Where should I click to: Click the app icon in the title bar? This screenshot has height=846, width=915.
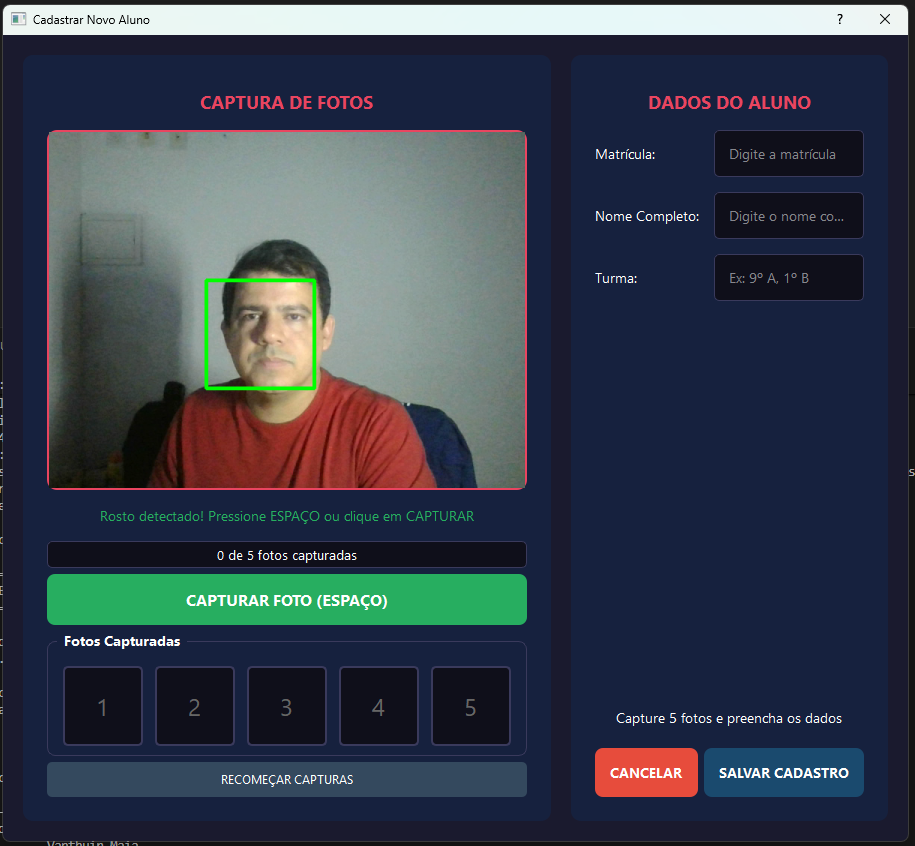[x=18, y=19]
